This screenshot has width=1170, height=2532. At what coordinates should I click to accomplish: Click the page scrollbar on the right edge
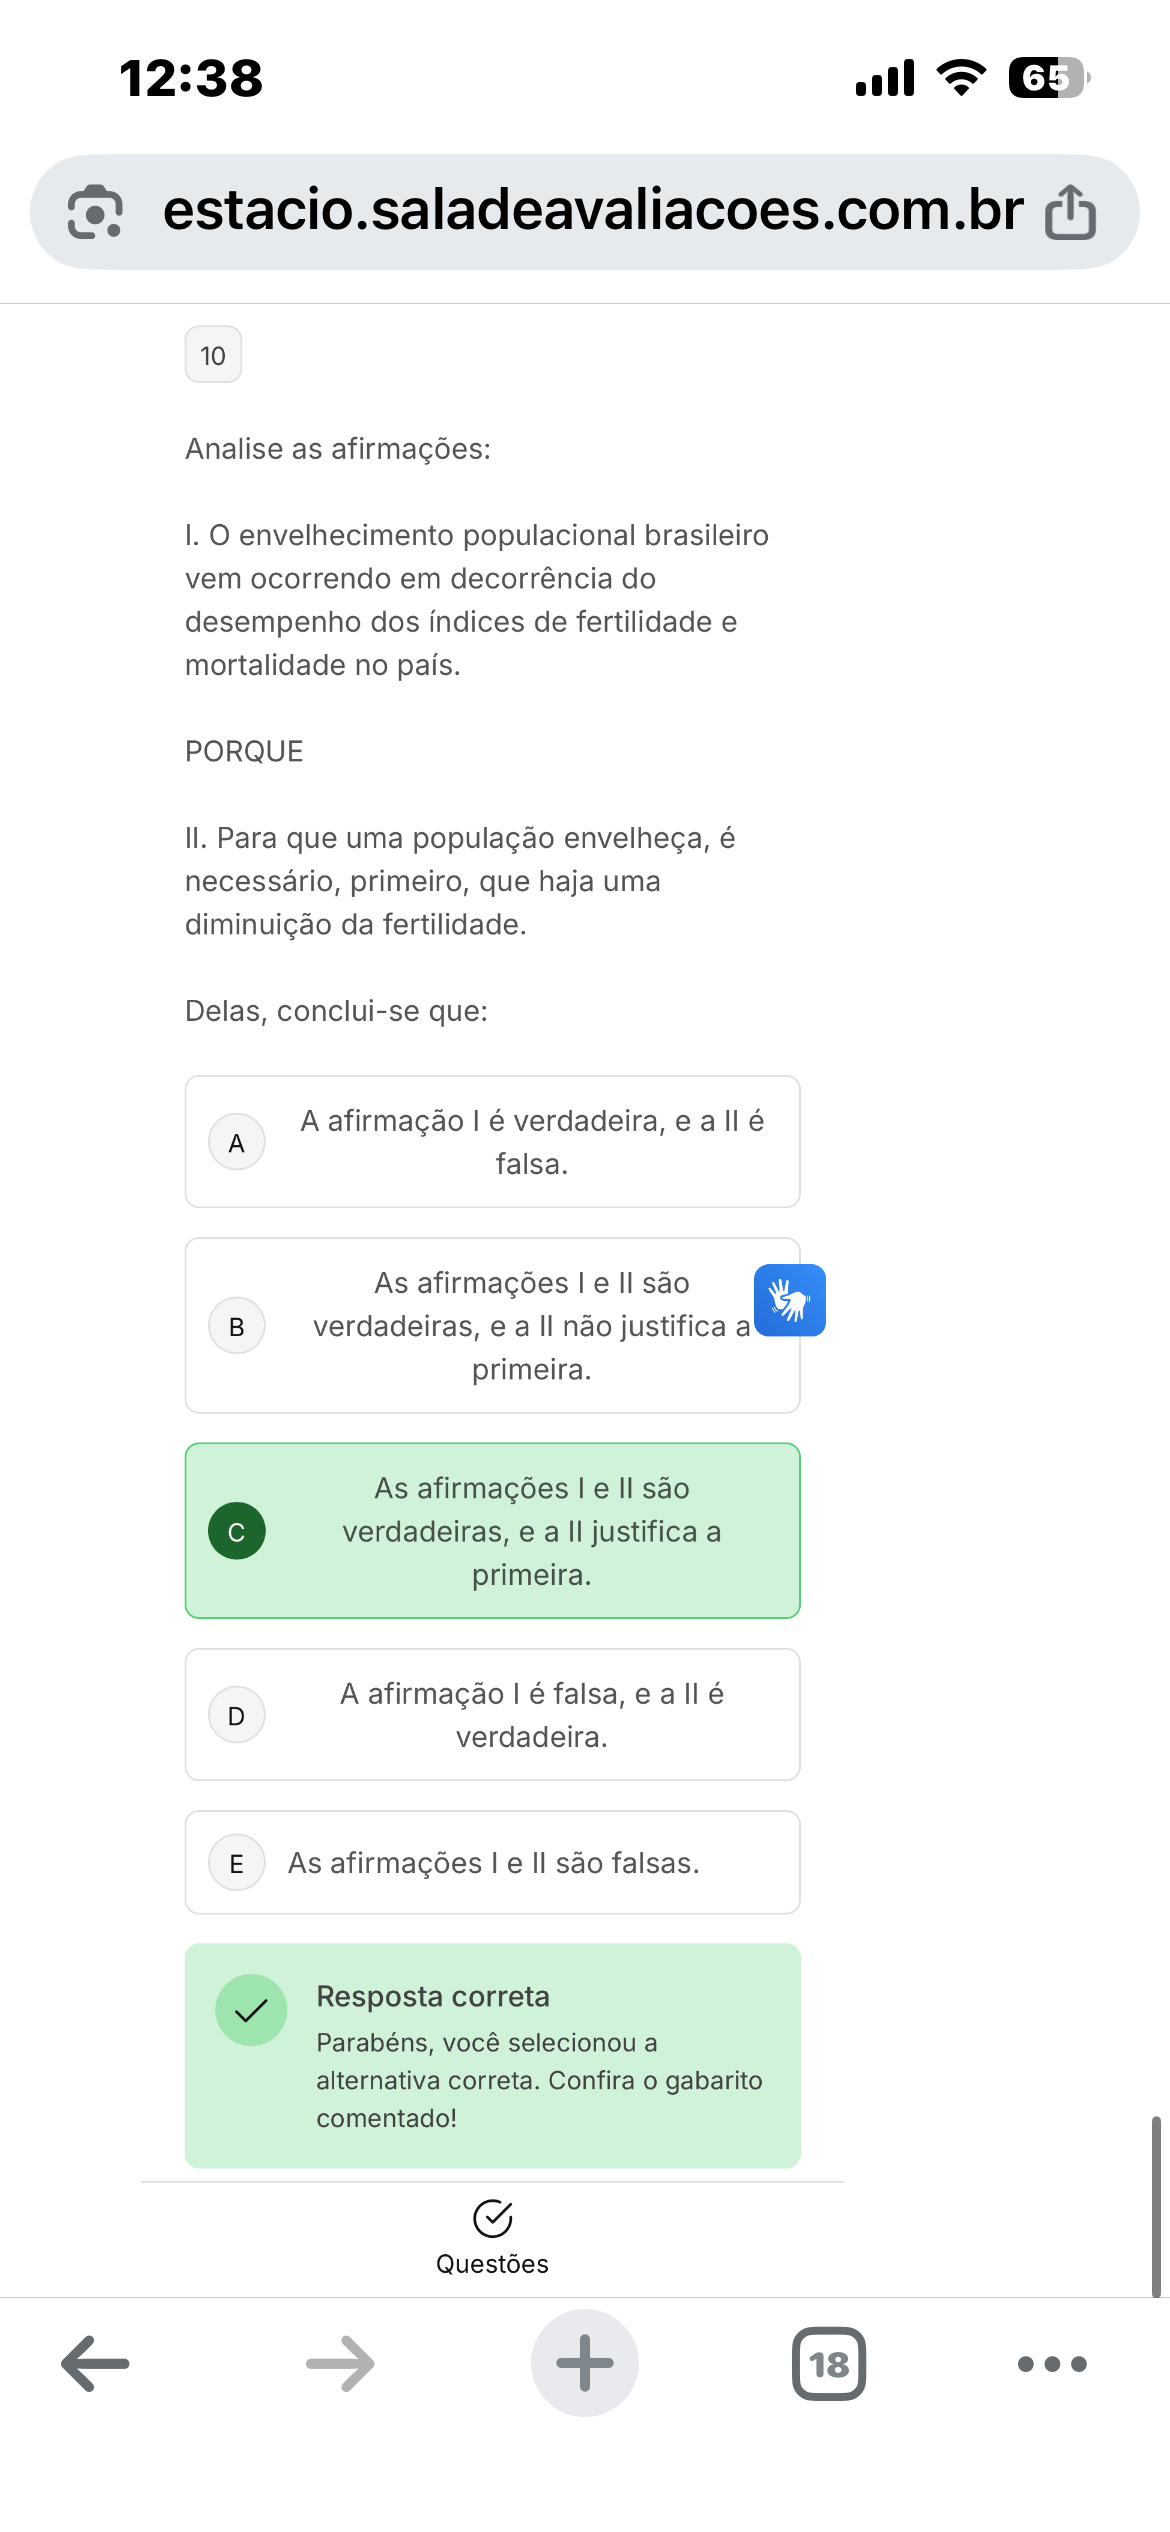point(1155,2205)
